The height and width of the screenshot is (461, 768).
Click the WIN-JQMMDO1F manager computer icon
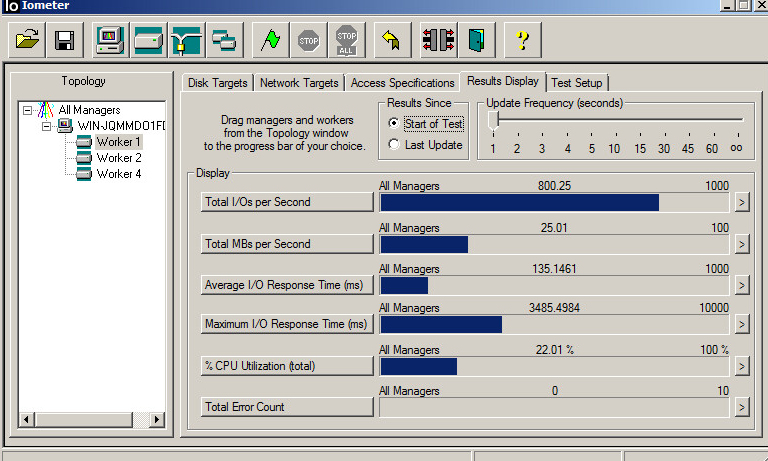coord(65,125)
